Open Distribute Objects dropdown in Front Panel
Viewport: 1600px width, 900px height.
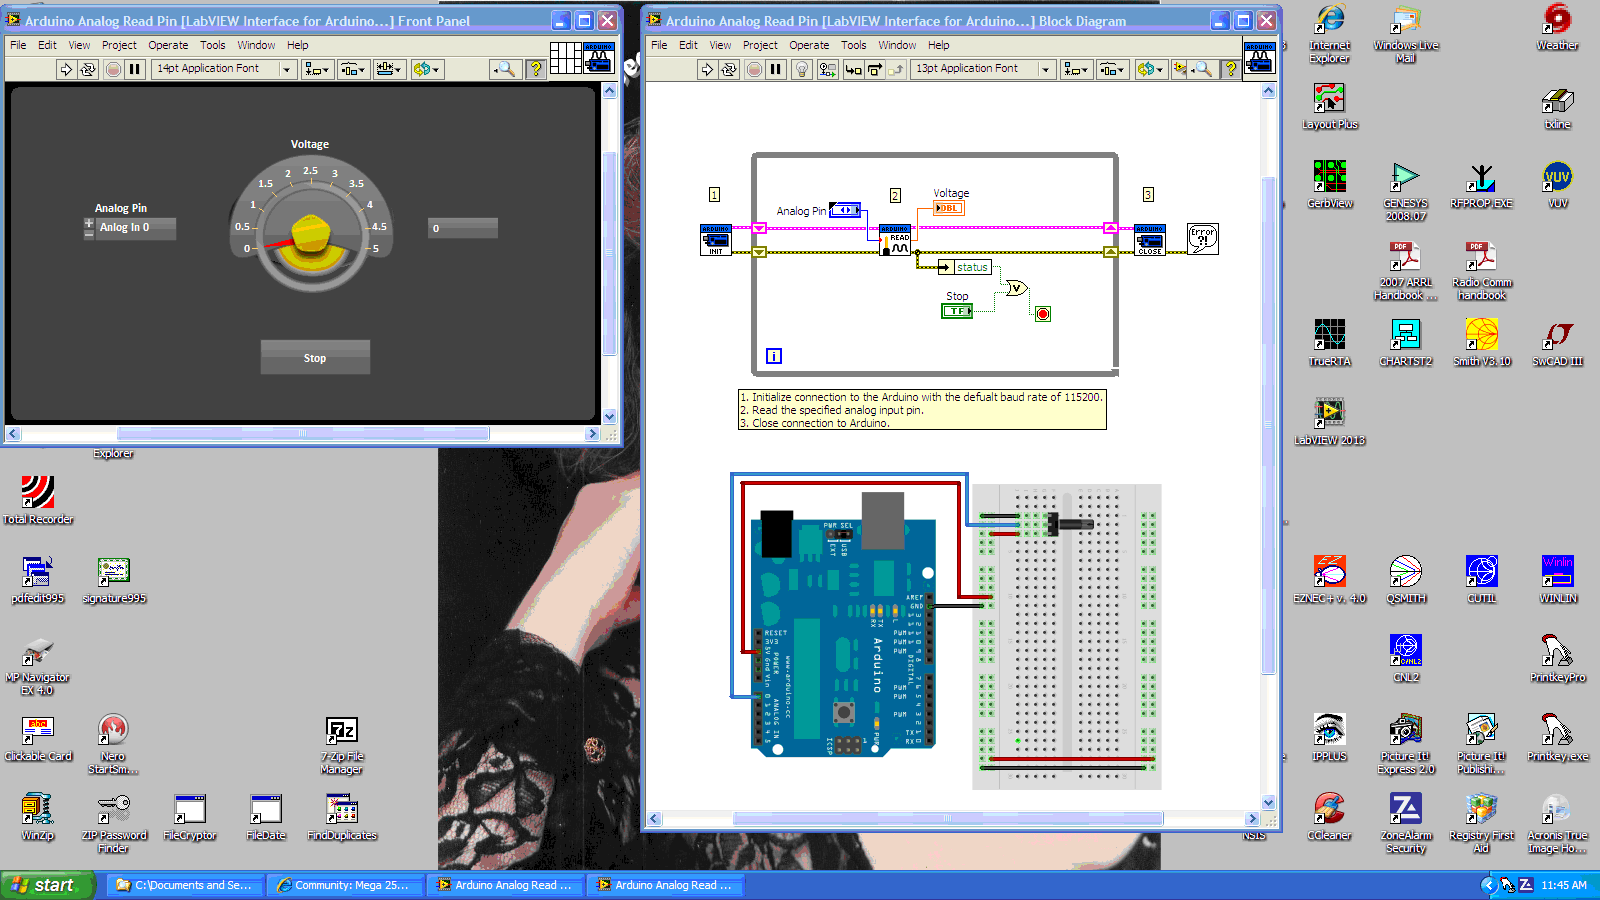[353, 69]
